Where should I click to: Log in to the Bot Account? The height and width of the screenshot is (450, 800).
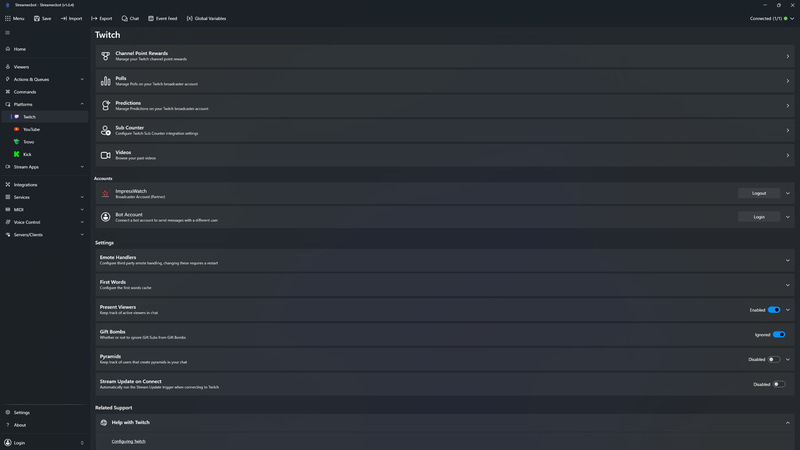pyautogui.click(x=759, y=217)
